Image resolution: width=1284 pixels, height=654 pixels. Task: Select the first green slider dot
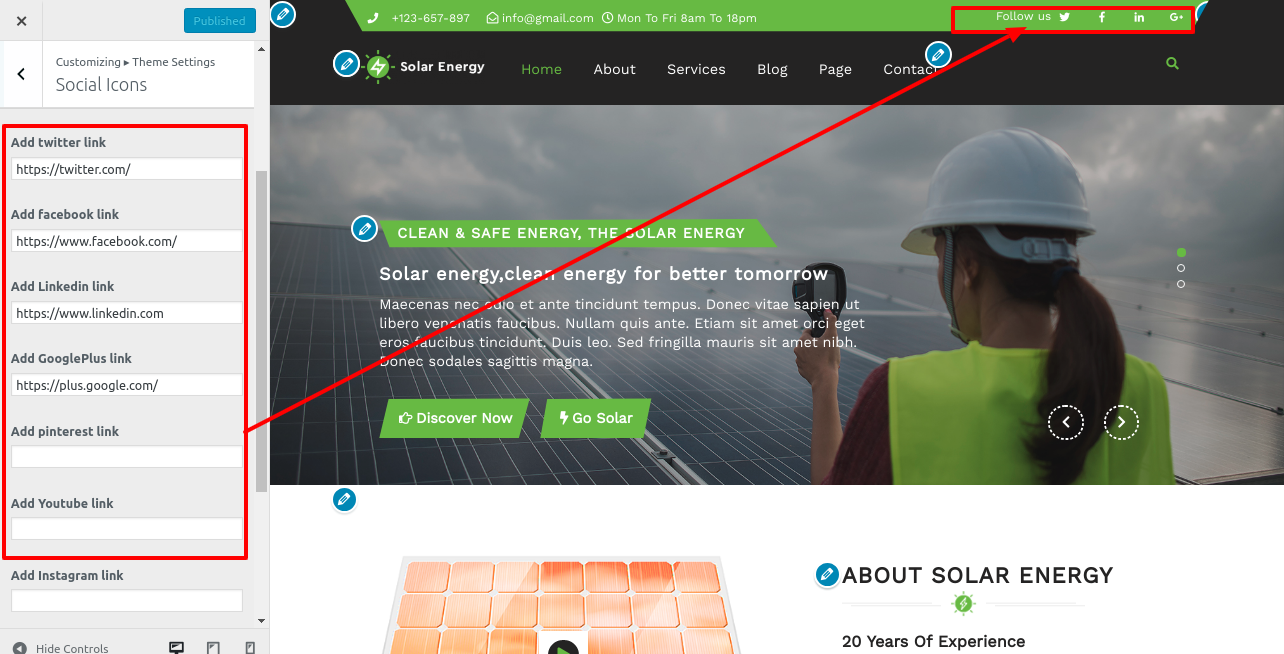click(x=1181, y=252)
